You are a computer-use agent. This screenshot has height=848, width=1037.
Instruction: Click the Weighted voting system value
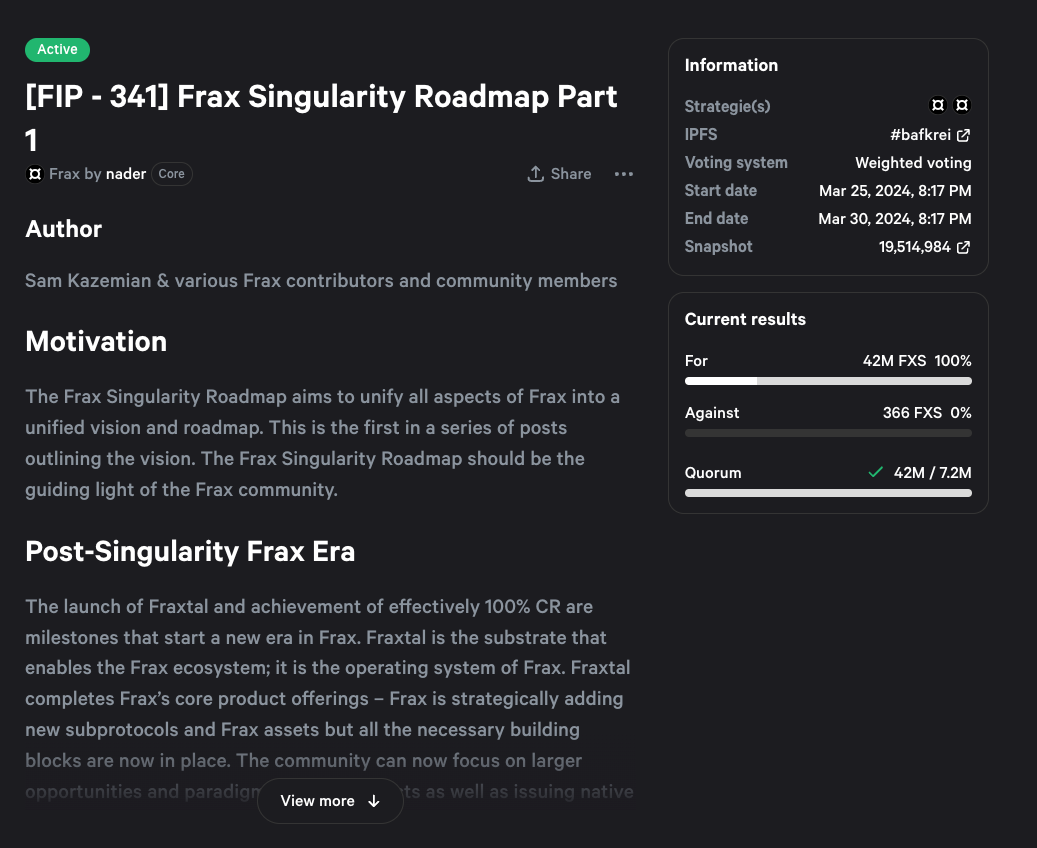(913, 163)
